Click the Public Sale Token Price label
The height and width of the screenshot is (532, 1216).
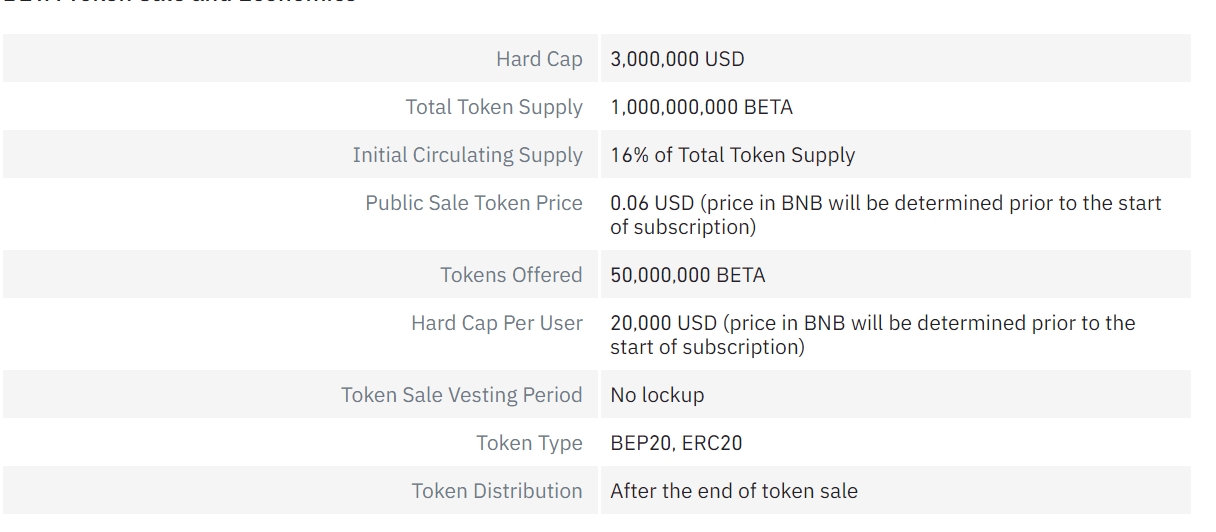[x=474, y=203]
